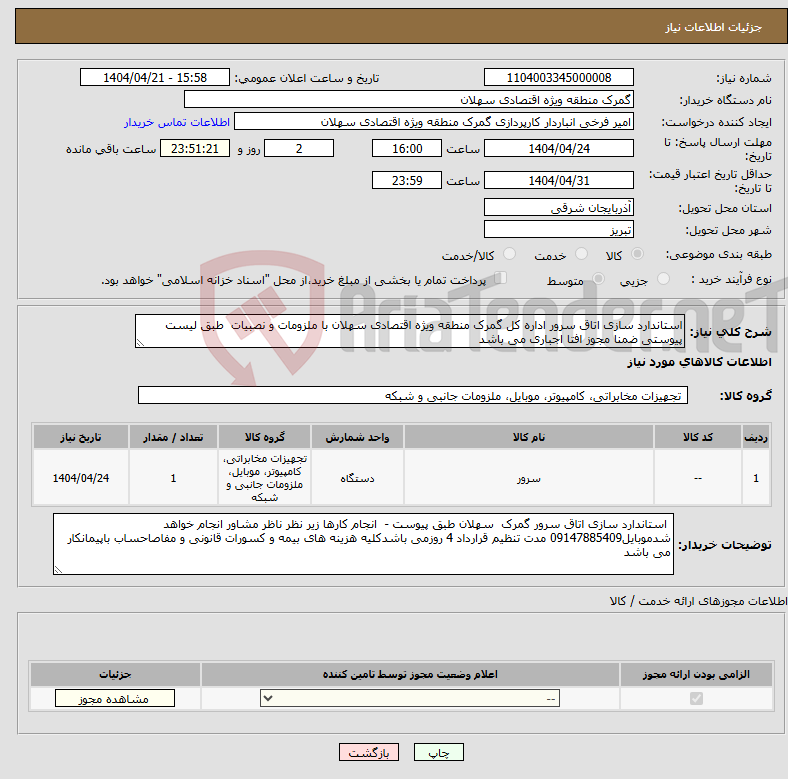
Task: Click the request creator name field
Action: (x=434, y=122)
